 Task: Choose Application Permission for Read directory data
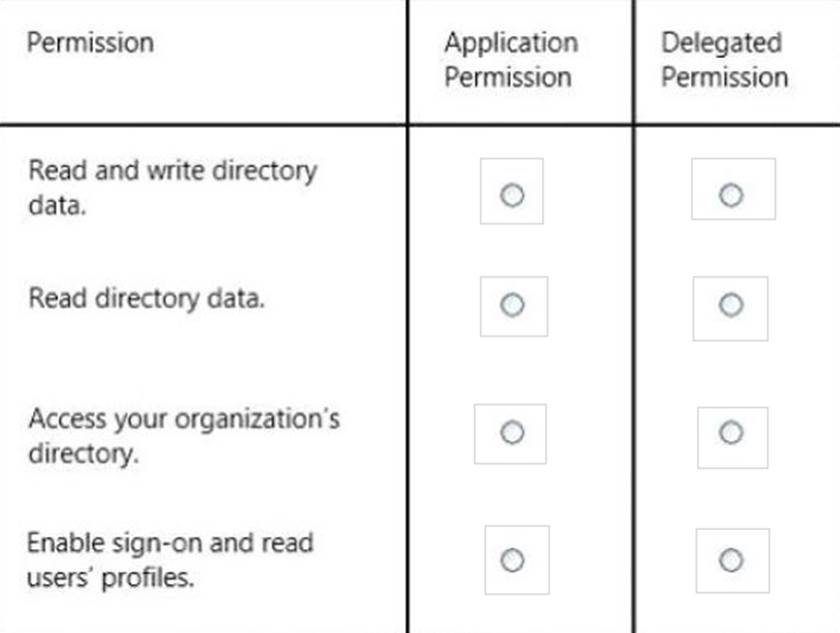(x=512, y=304)
